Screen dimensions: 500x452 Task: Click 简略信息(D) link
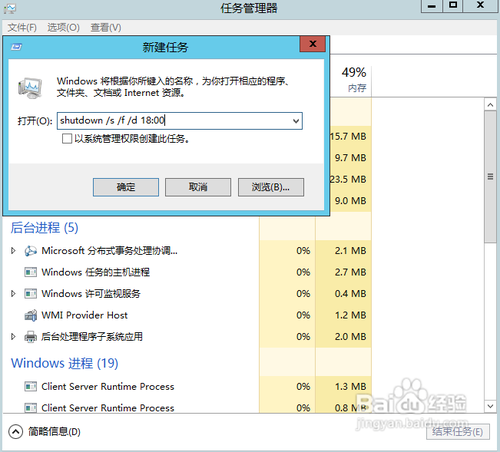click(x=54, y=432)
